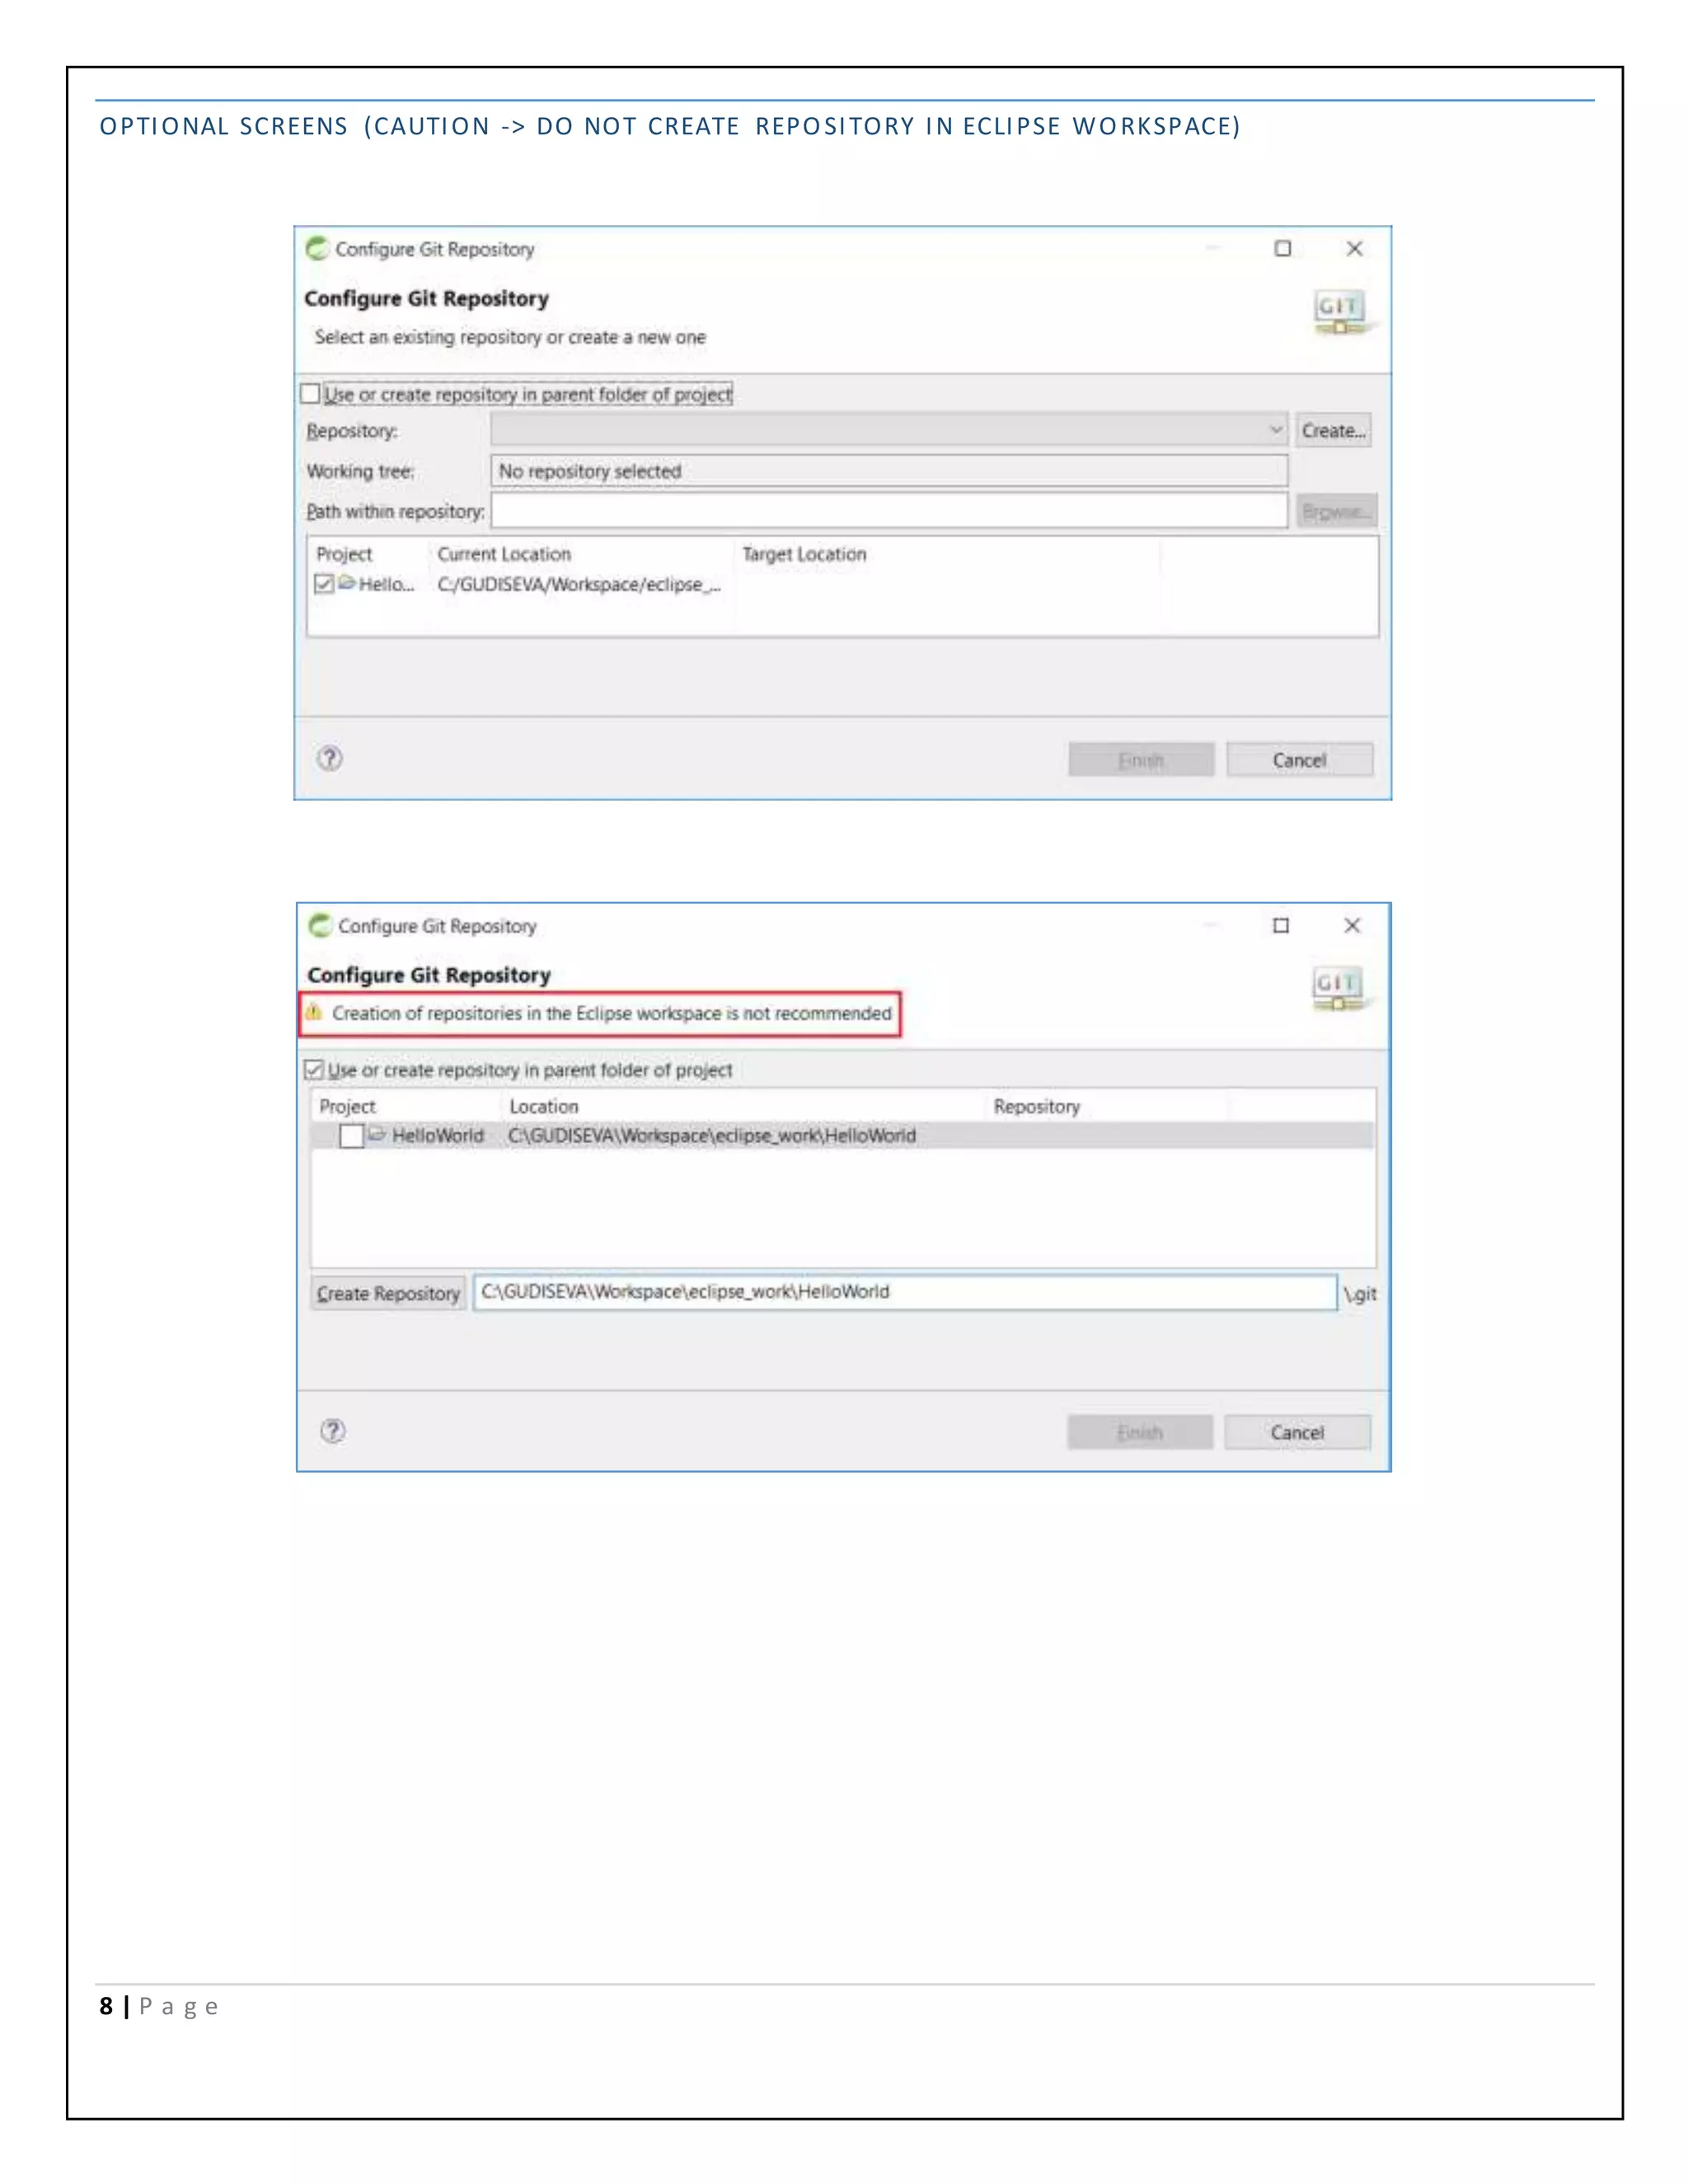The width and height of the screenshot is (1688, 2184).
Task: Click Cancel in the lower dialog
Action: point(1298,1432)
